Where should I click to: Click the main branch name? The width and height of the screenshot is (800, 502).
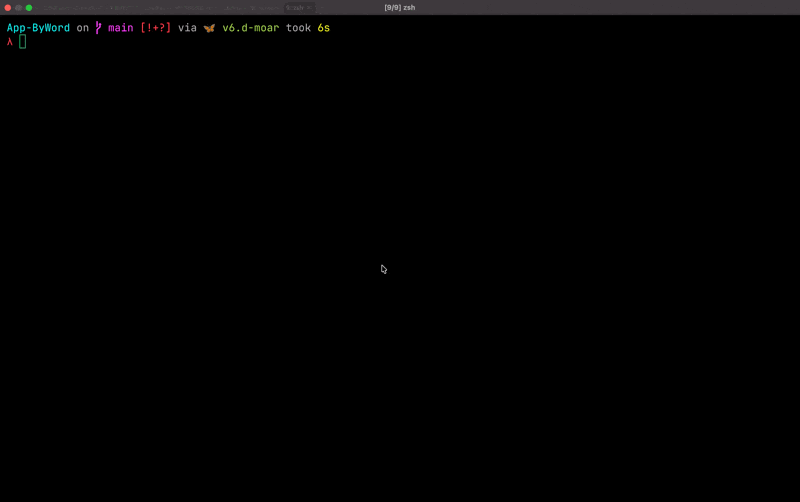click(120, 28)
